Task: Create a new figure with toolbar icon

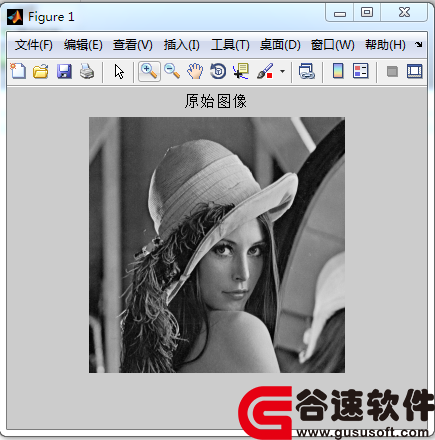Action: [18, 71]
